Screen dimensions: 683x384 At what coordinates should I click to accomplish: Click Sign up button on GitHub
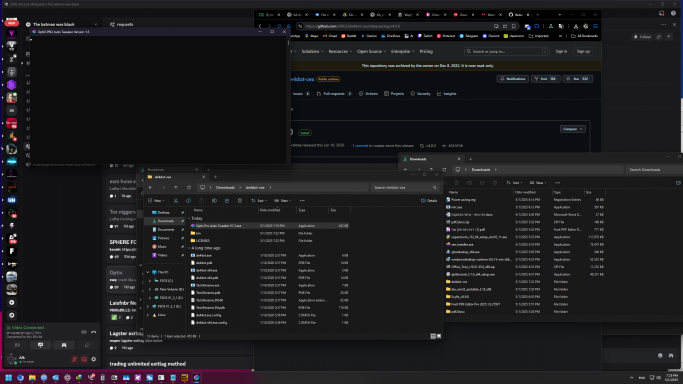click(x=583, y=51)
